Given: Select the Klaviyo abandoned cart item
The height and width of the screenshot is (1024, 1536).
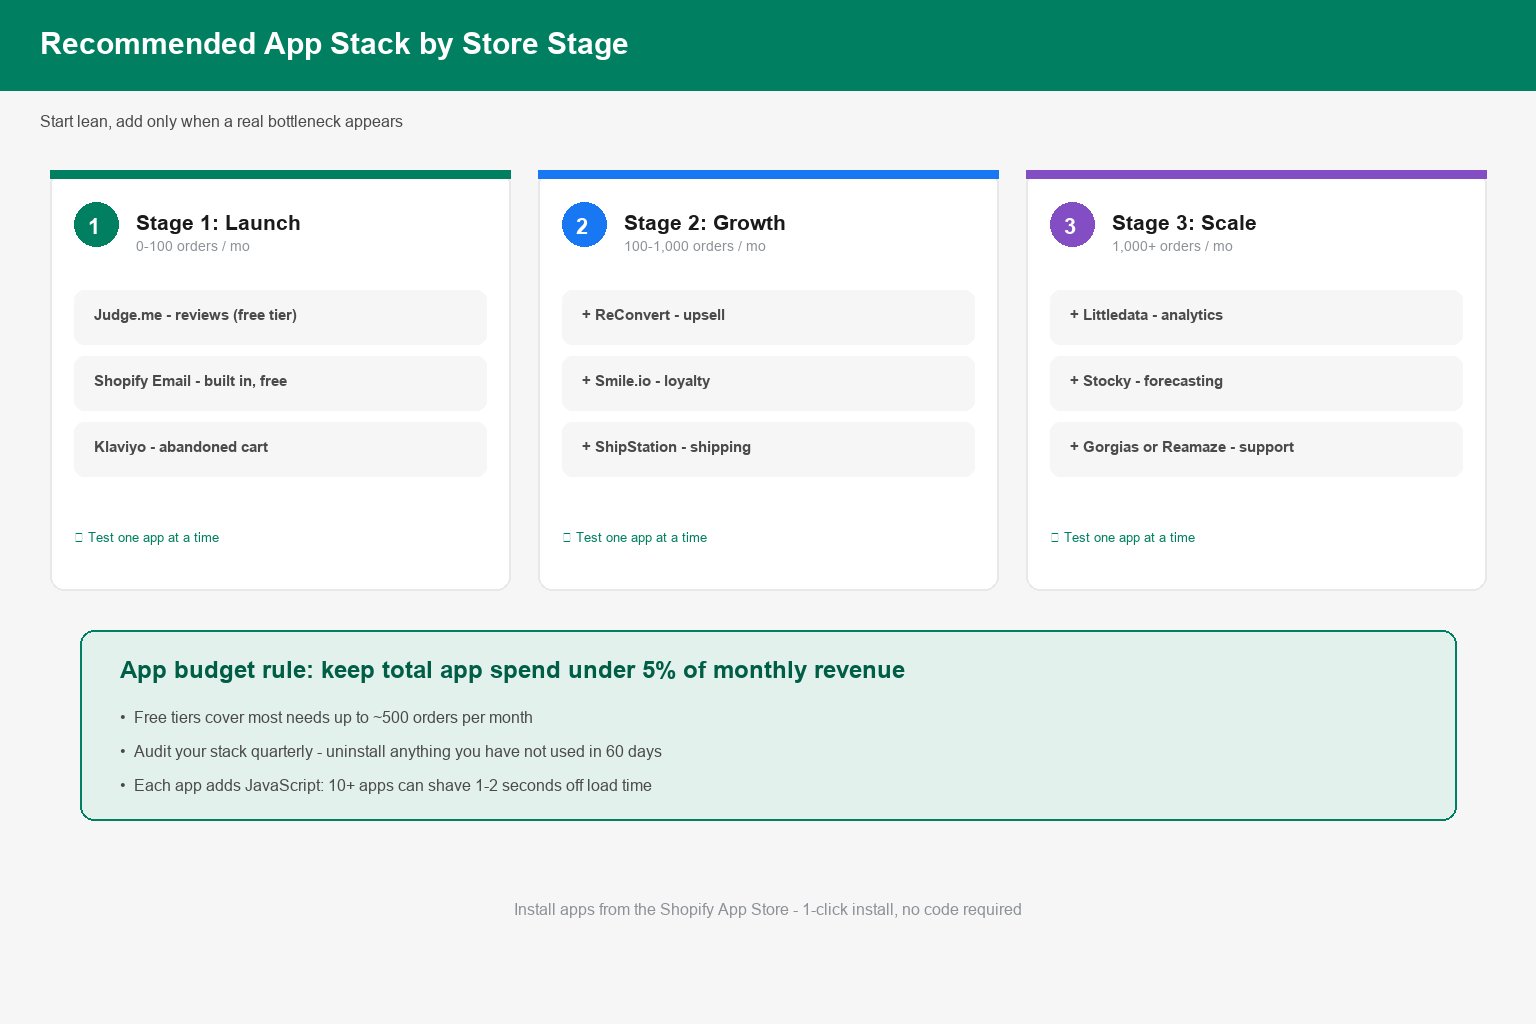Looking at the screenshot, I should [280, 449].
